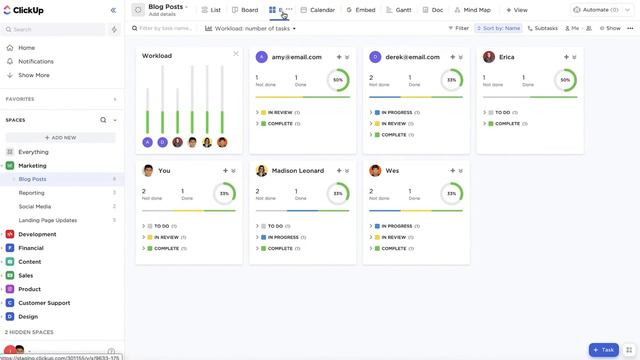640x360 pixels.
Task: Open the lightning quick-action icon beside Search
Action: point(114,29)
